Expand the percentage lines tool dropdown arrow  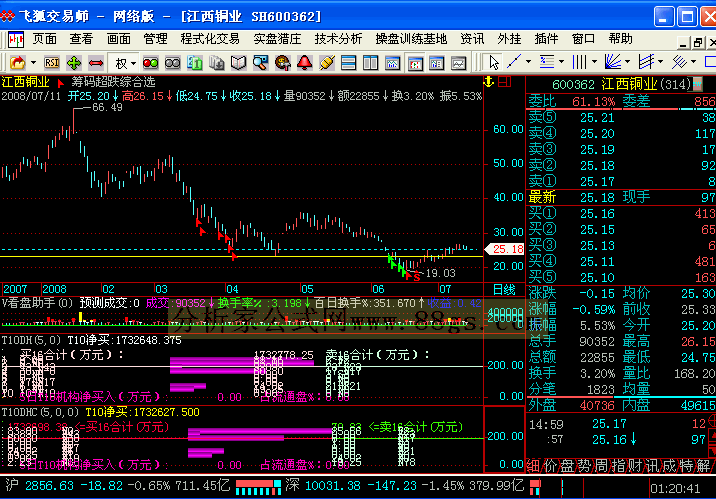click(562, 61)
